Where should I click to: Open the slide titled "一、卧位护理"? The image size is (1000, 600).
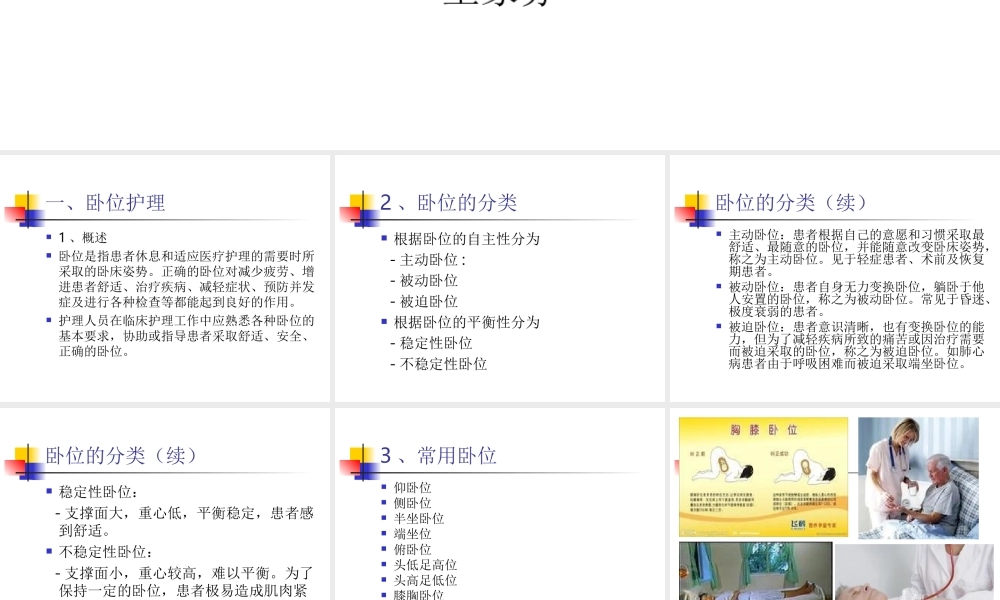[103, 203]
